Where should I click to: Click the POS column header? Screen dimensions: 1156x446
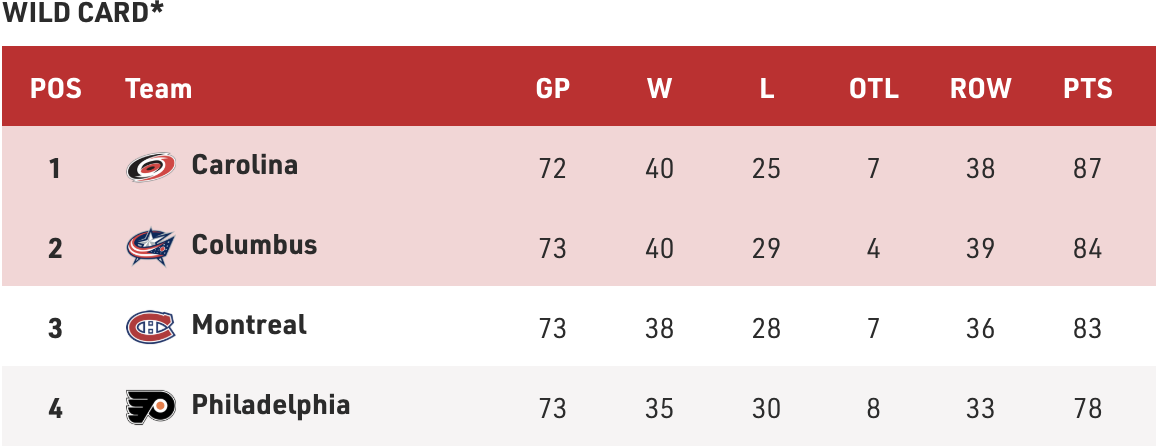pyautogui.click(x=55, y=88)
